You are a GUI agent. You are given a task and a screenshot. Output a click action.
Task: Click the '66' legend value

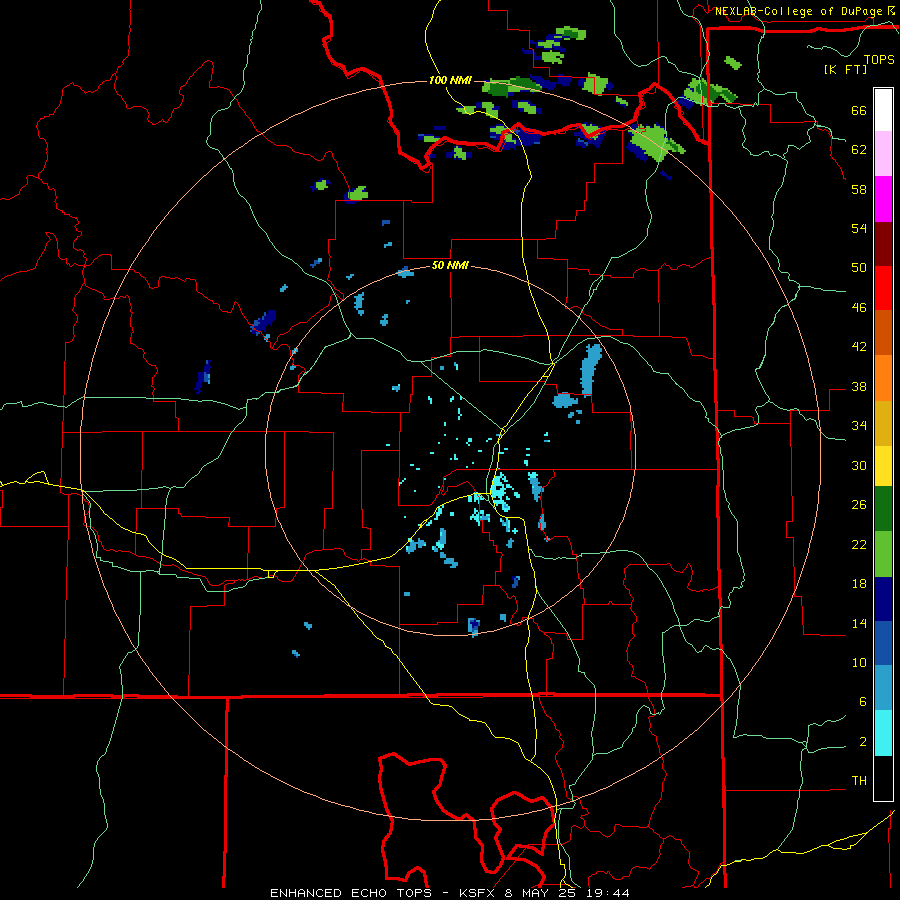(x=859, y=110)
